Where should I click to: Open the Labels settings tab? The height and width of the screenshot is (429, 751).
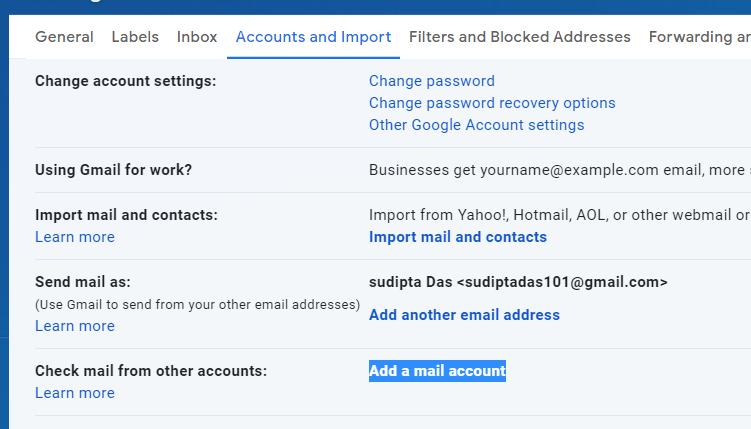[x=135, y=37]
